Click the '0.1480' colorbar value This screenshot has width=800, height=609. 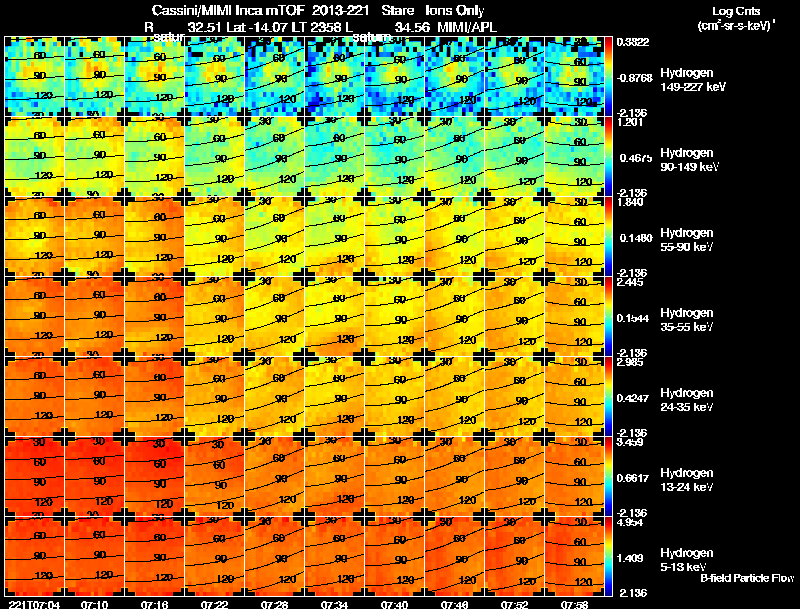tap(636, 238)
